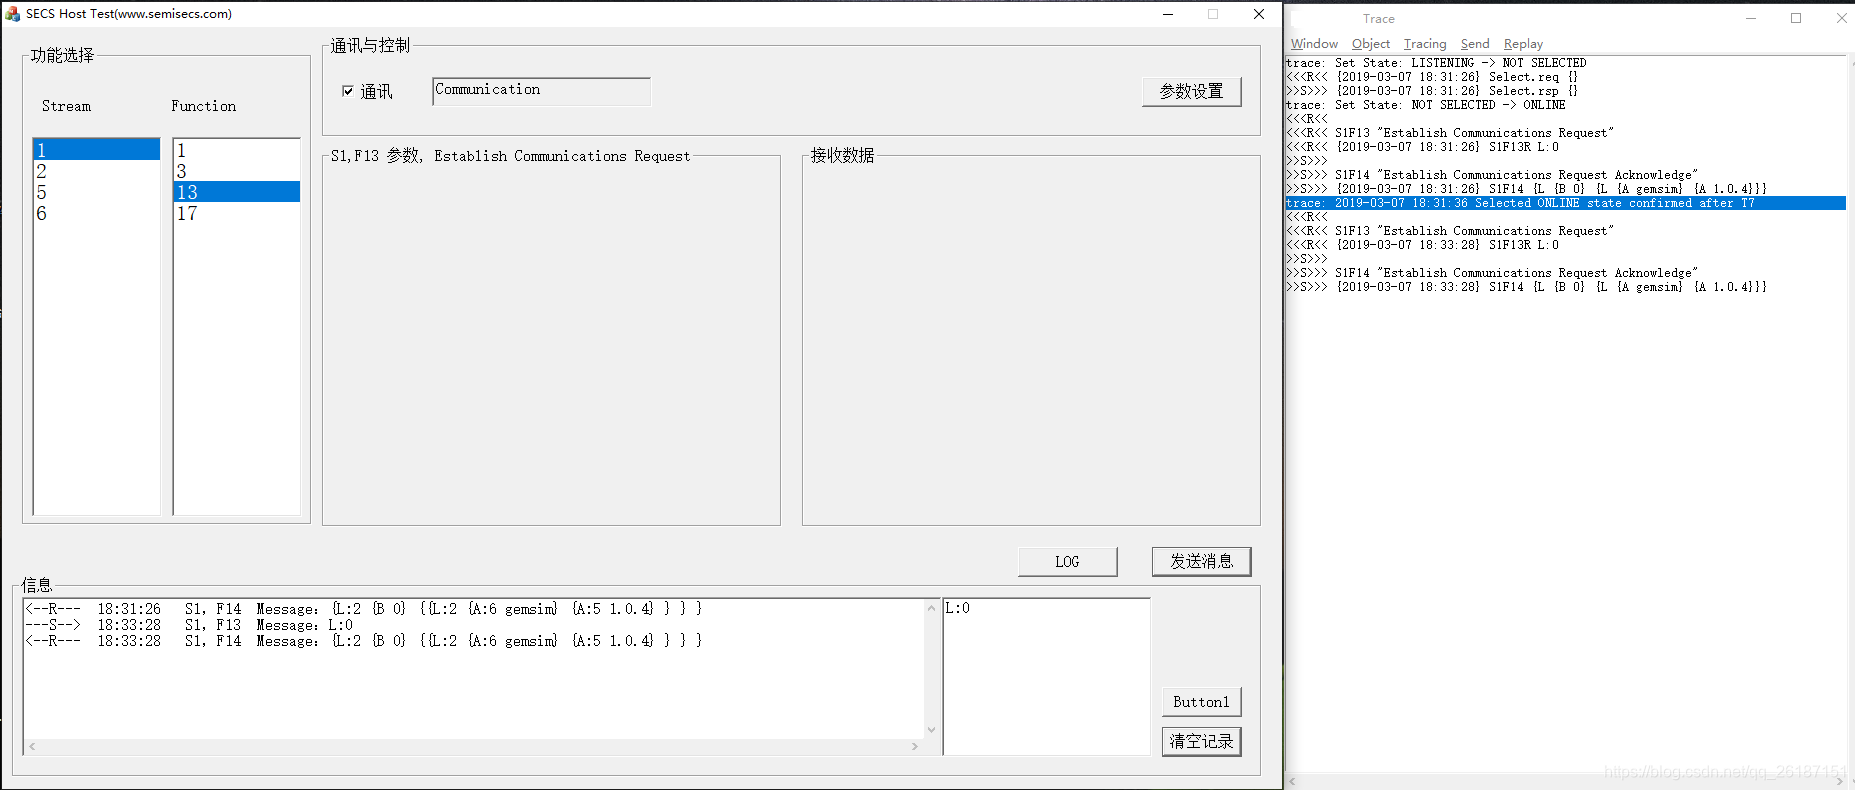Image resolution: width=1855 pixels, height=790 pixels.
Task: Click the Communication text field
Action: tap(541, 91)
